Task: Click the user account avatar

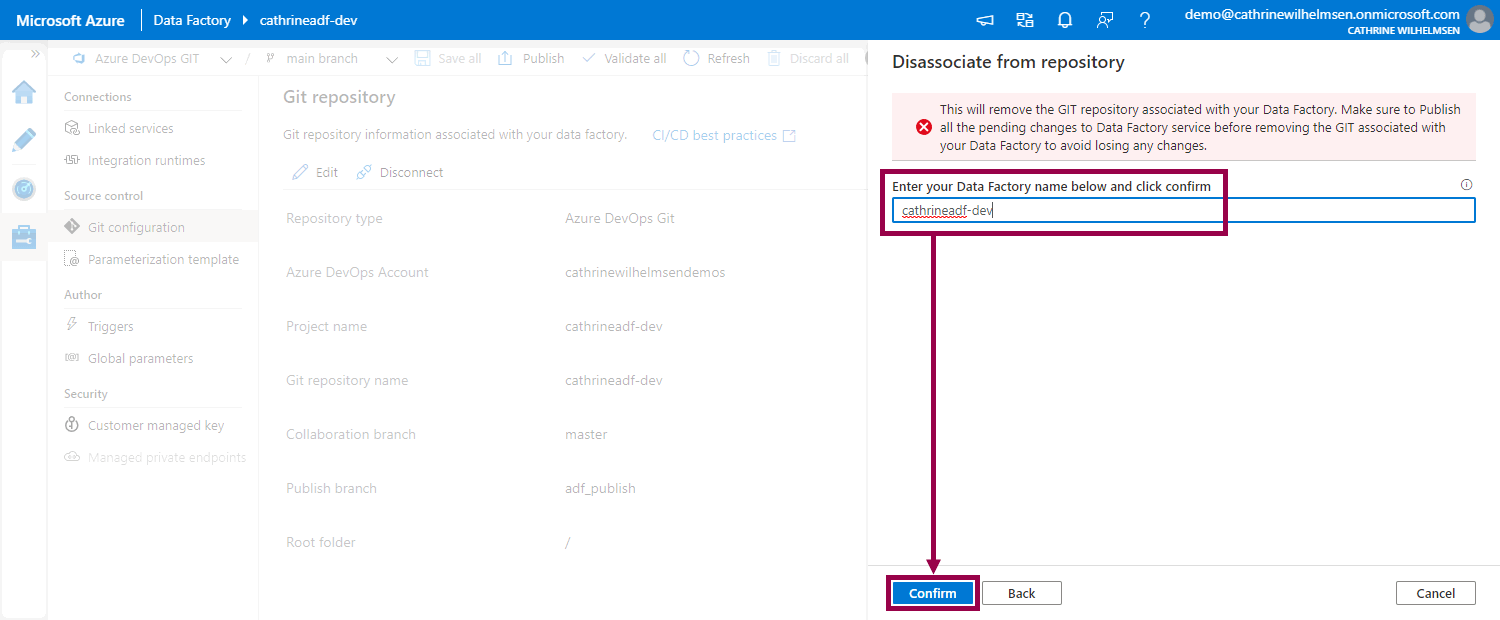Action: tap(1478, 20)
